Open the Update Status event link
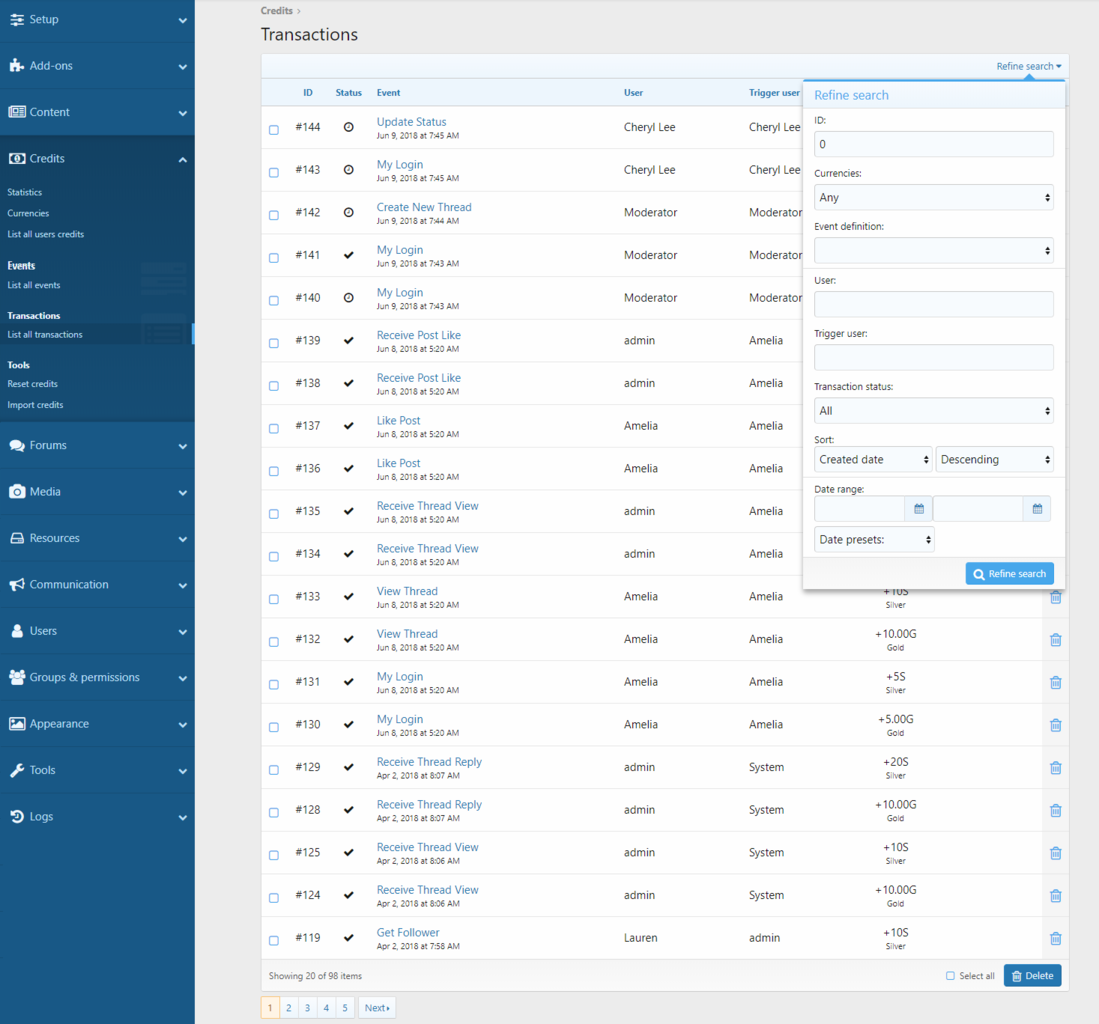The width and height of the screenshot is (1099, 1024). coord(411,122)
